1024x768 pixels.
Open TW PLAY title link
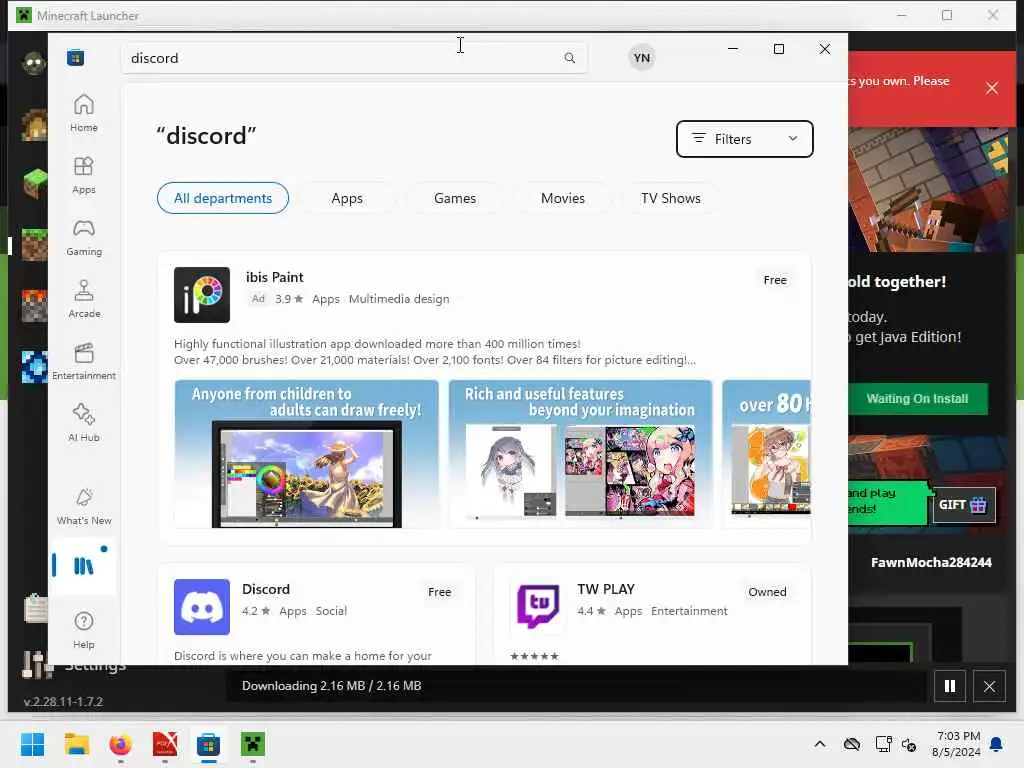pyautogui.click(x=605, y=589)
